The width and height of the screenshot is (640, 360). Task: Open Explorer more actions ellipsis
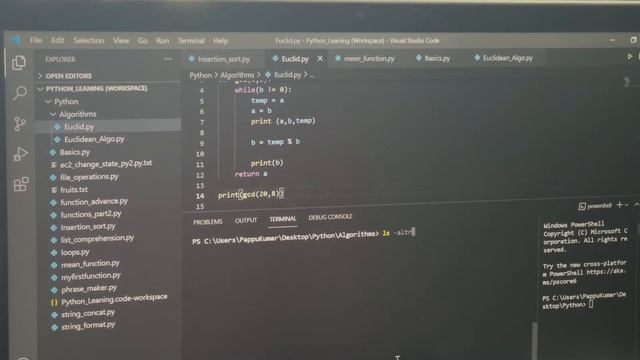coord(168,59)
